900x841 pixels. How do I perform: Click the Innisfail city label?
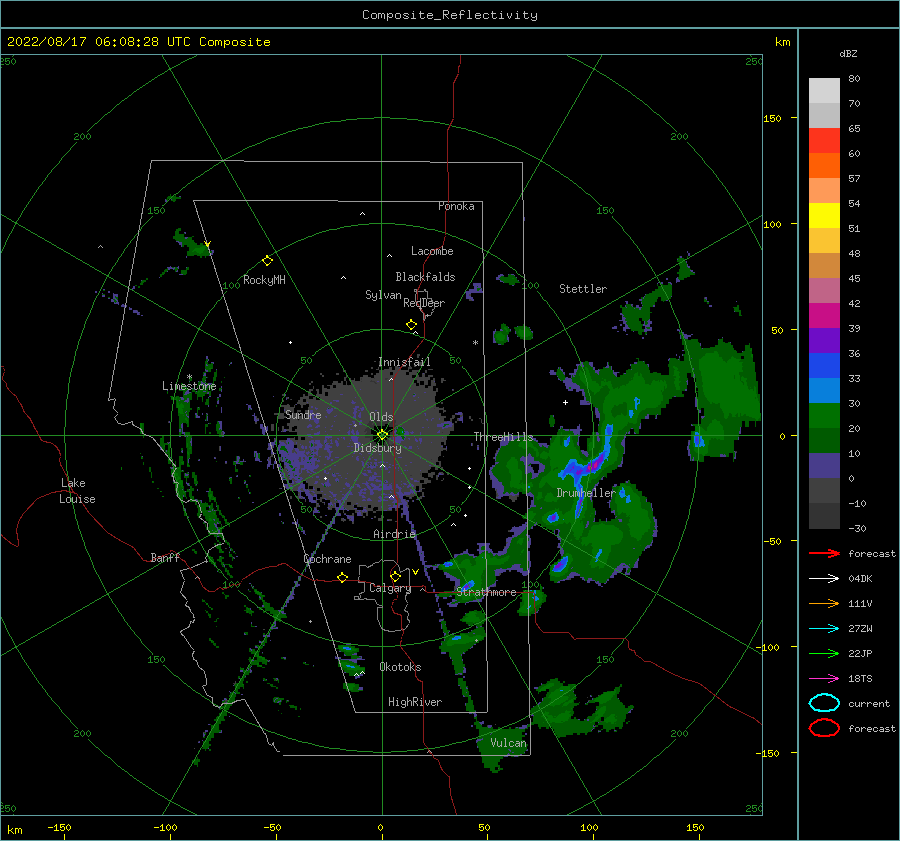[x=404, y=362]
